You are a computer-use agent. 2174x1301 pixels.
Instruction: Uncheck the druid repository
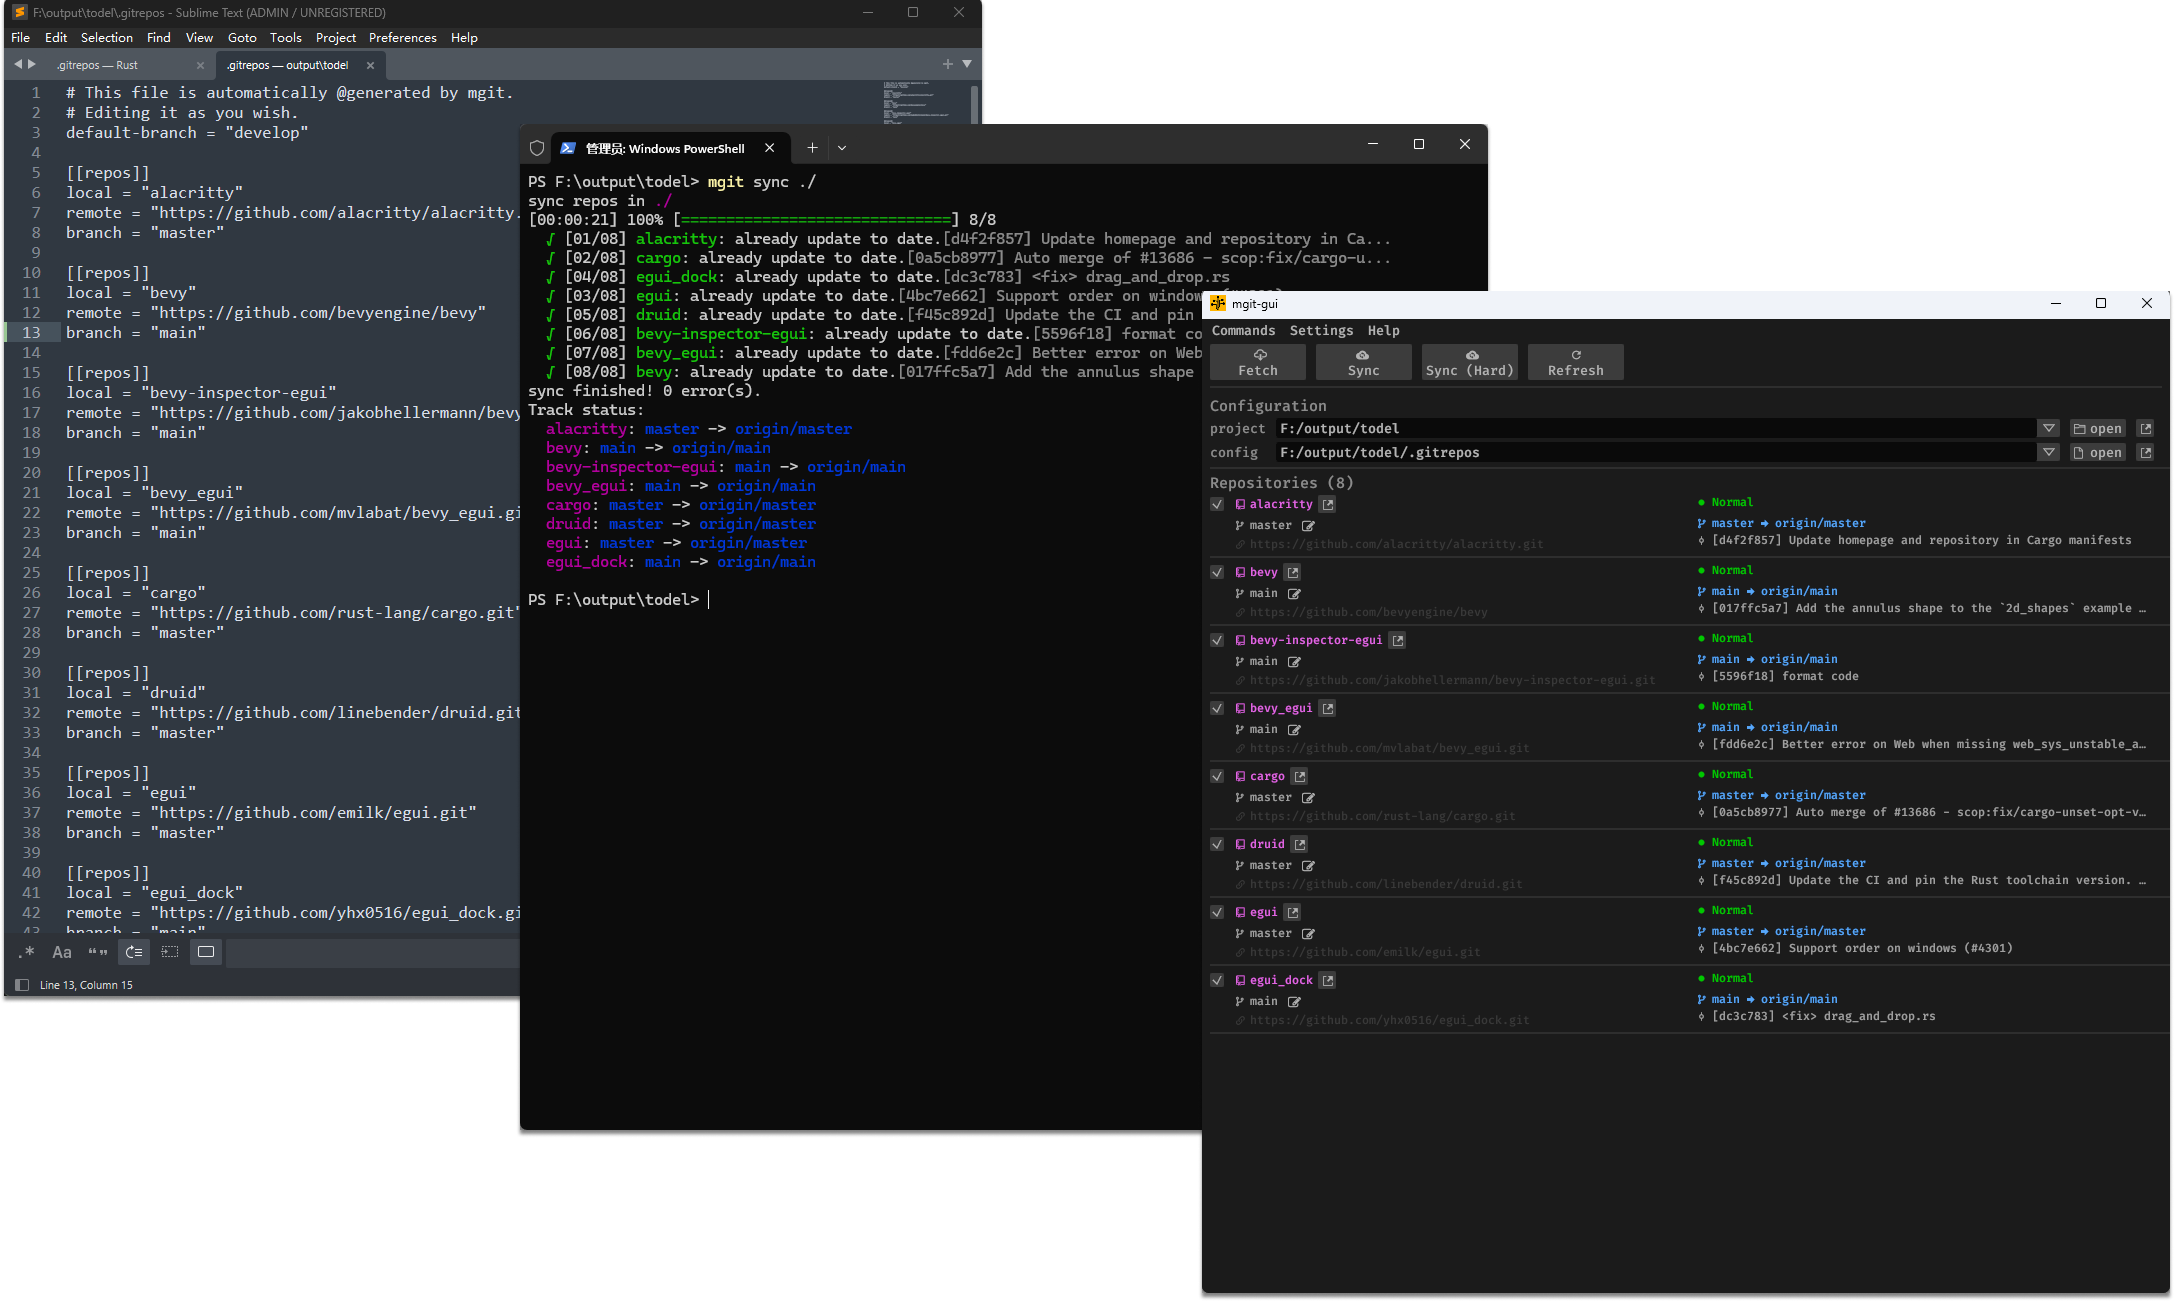1217,845
